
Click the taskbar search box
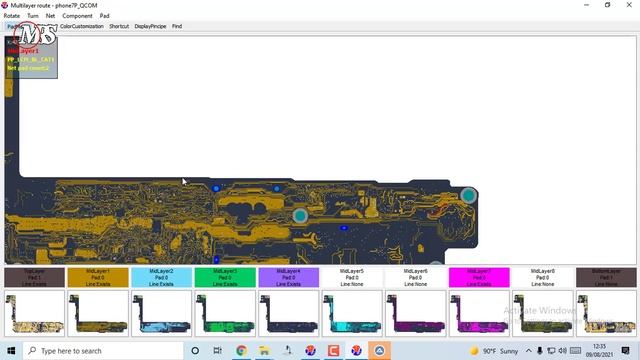(103, 351)
